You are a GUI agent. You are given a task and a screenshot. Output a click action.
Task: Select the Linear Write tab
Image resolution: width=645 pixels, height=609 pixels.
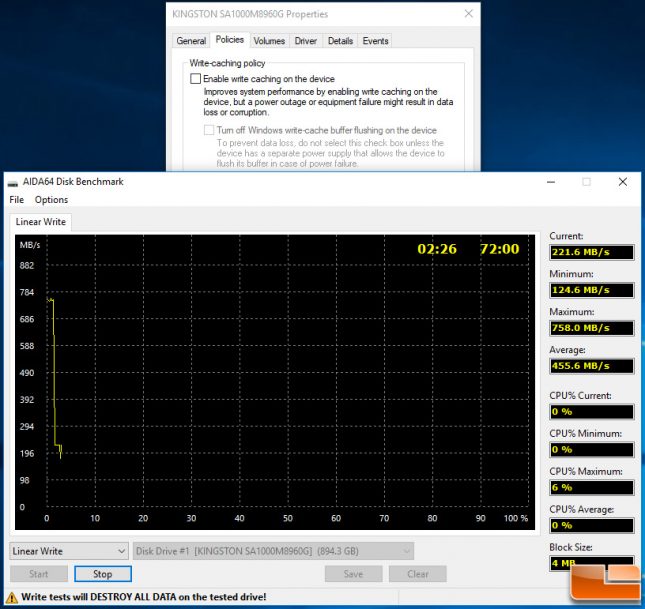(x=41, y=222)
